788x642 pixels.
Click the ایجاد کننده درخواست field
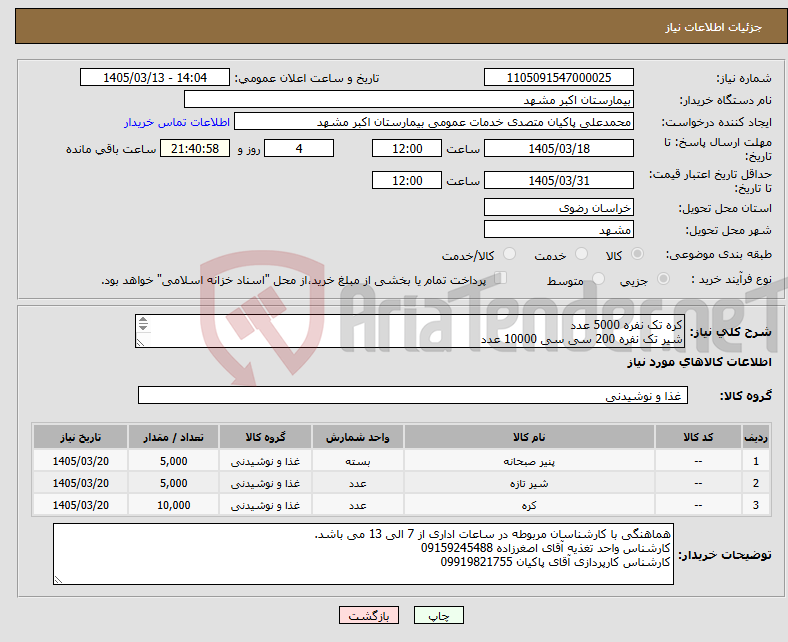click(x=434, y=122)
